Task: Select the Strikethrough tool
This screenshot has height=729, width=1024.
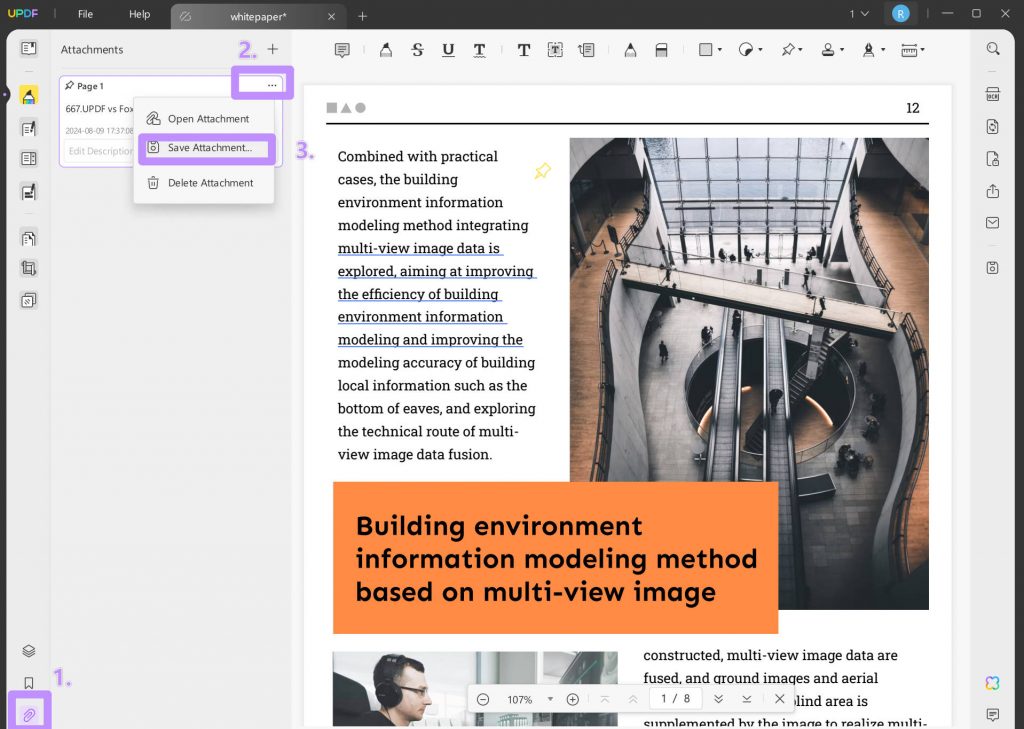Action: coord(417,49)
